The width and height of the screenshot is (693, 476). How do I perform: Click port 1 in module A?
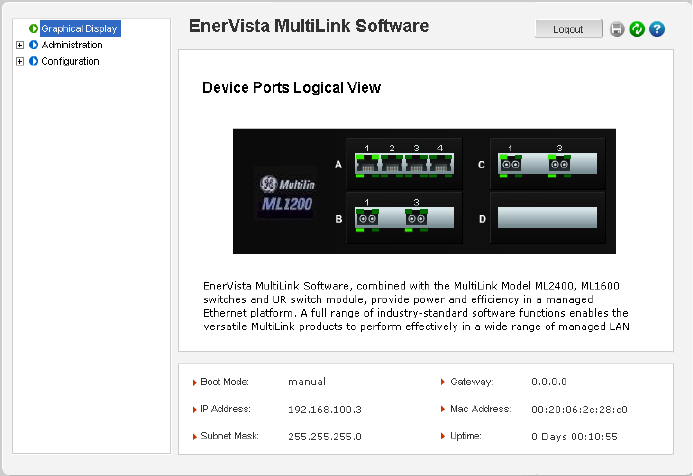tap(367, 164)
